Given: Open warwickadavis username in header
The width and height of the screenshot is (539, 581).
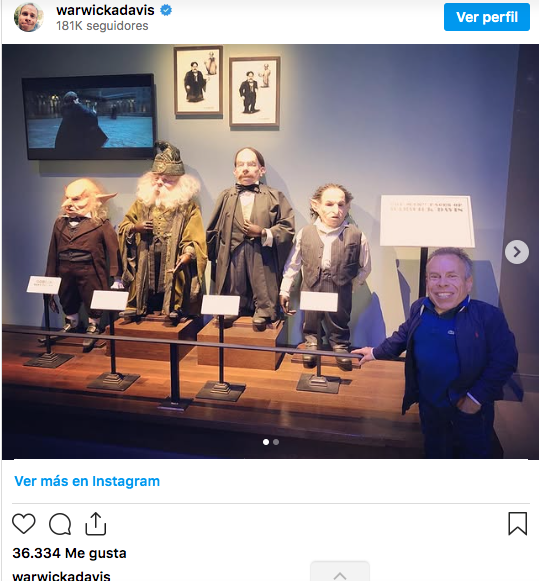Looking at the screenshot, I should (105, 10).
